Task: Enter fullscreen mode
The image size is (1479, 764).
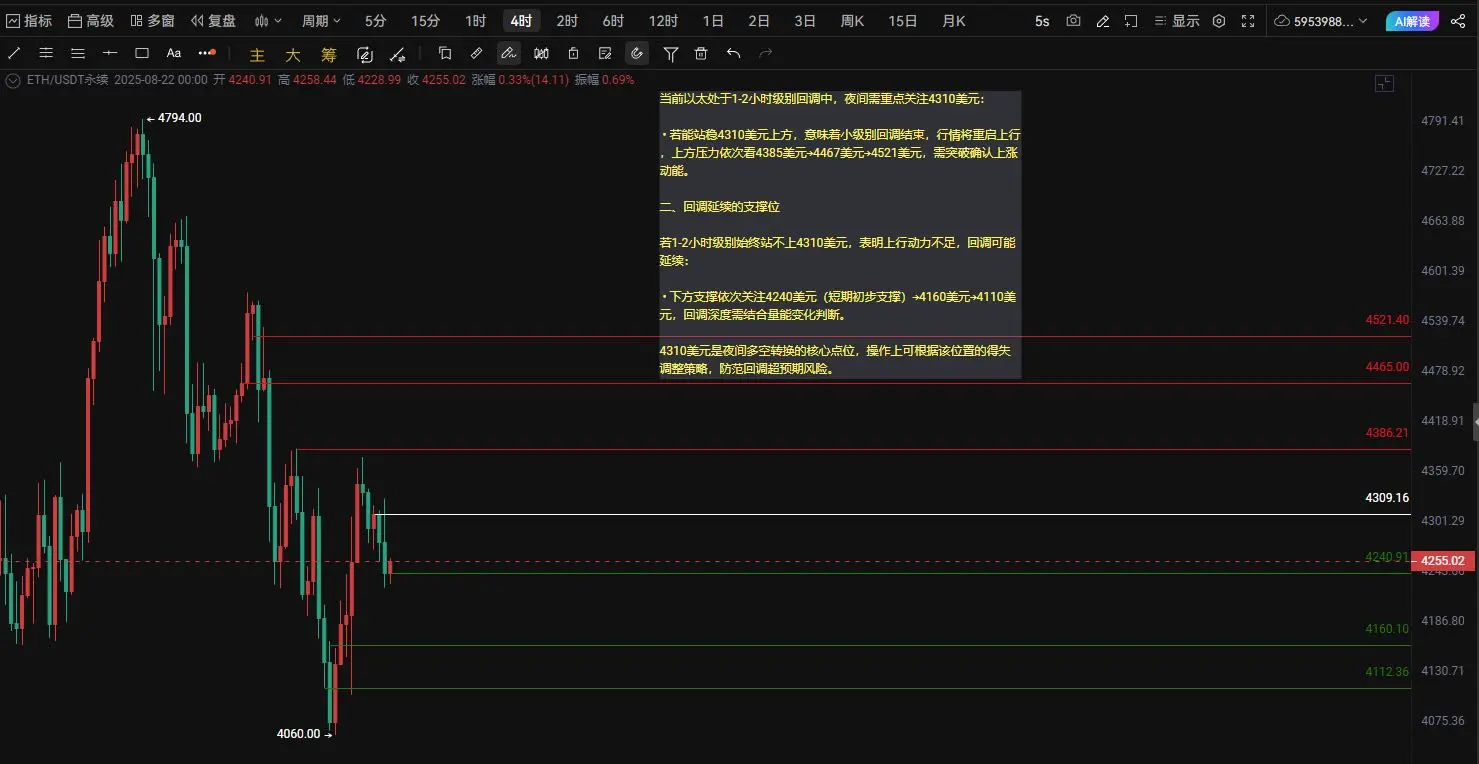Action: pyautogui.click(x=1247, y=20)
